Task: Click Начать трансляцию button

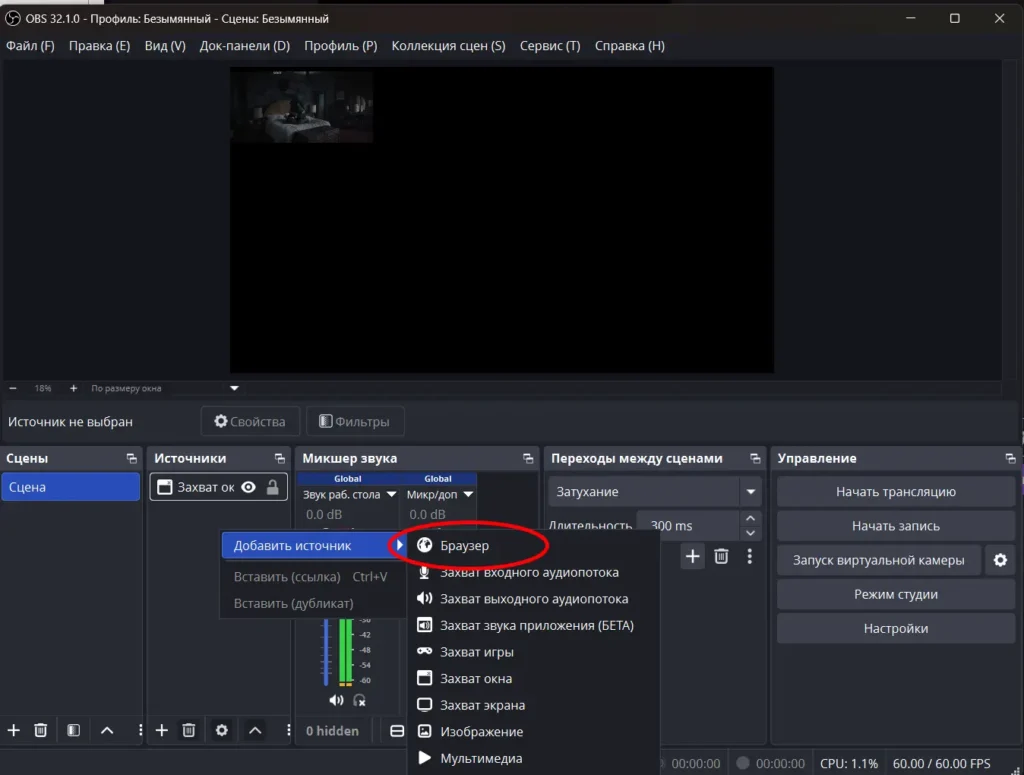Action: point(895,492)
